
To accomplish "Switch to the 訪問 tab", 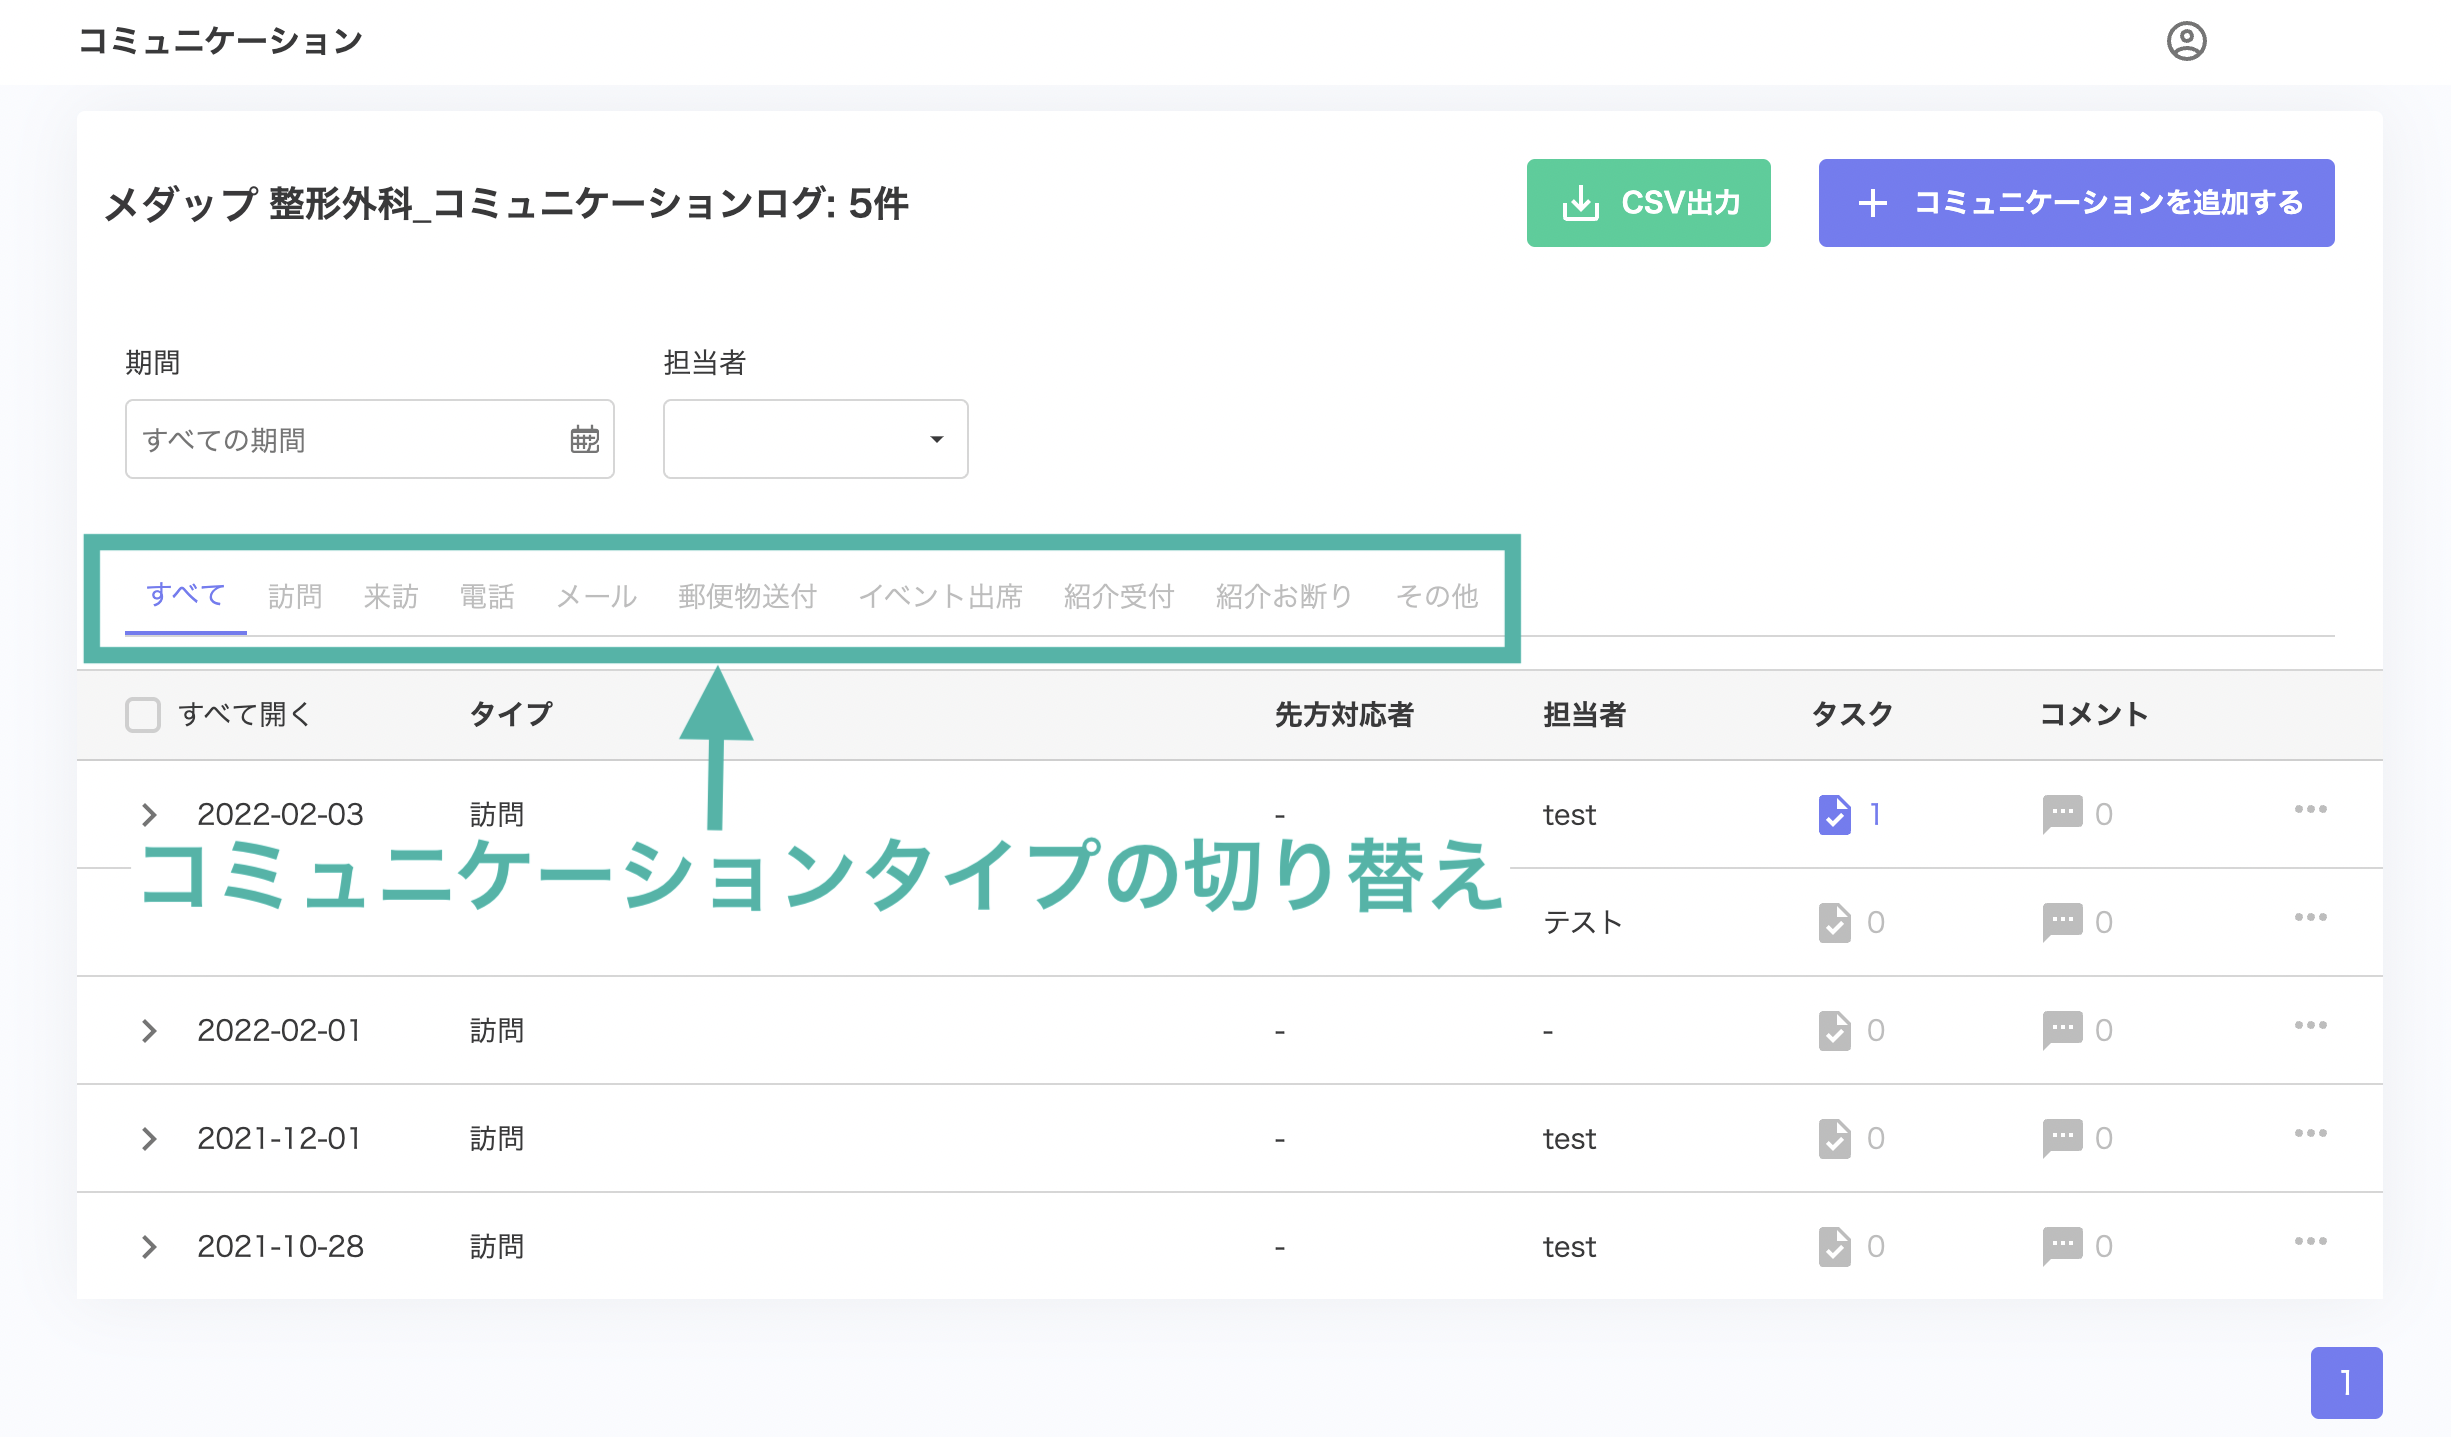I will (x=295, y=596).
